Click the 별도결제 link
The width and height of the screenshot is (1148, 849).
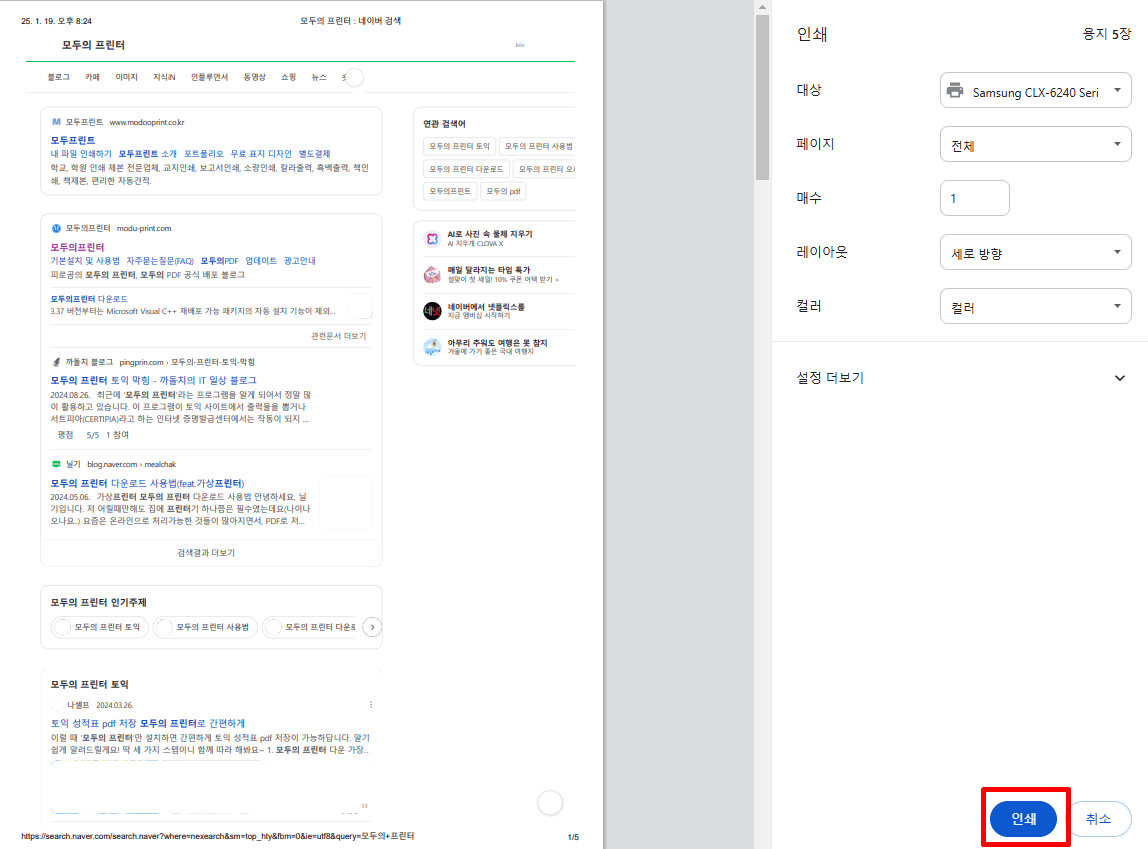pyautogui.click(x=314, y=154)
